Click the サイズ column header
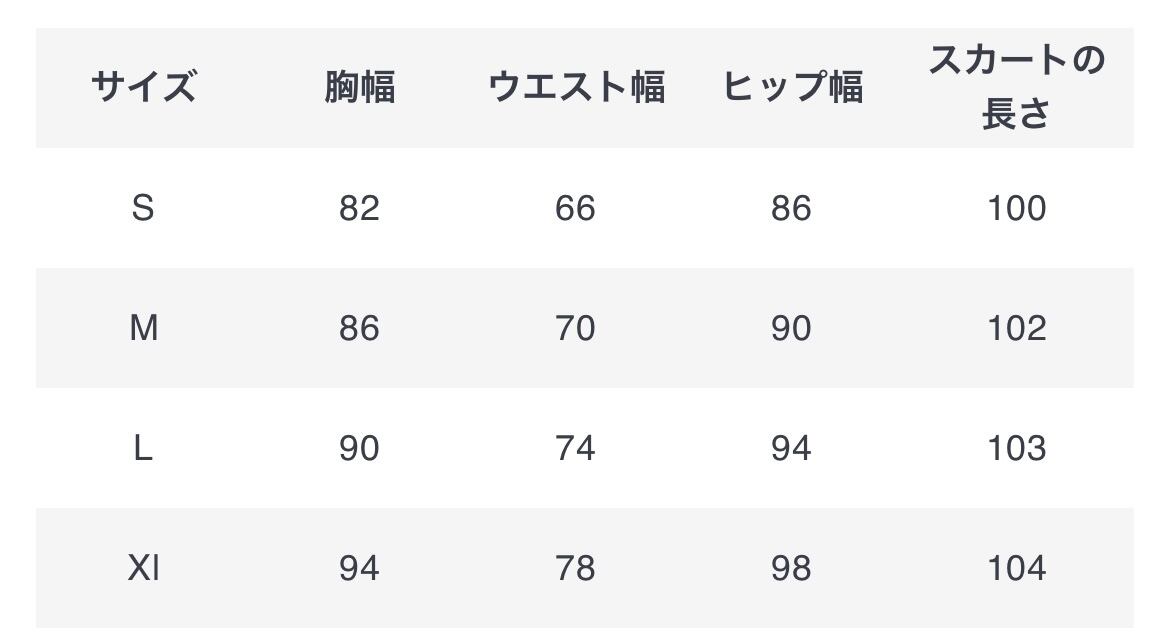The height and width of the screenshot is (636, 1170). click(x=143, y=88)
